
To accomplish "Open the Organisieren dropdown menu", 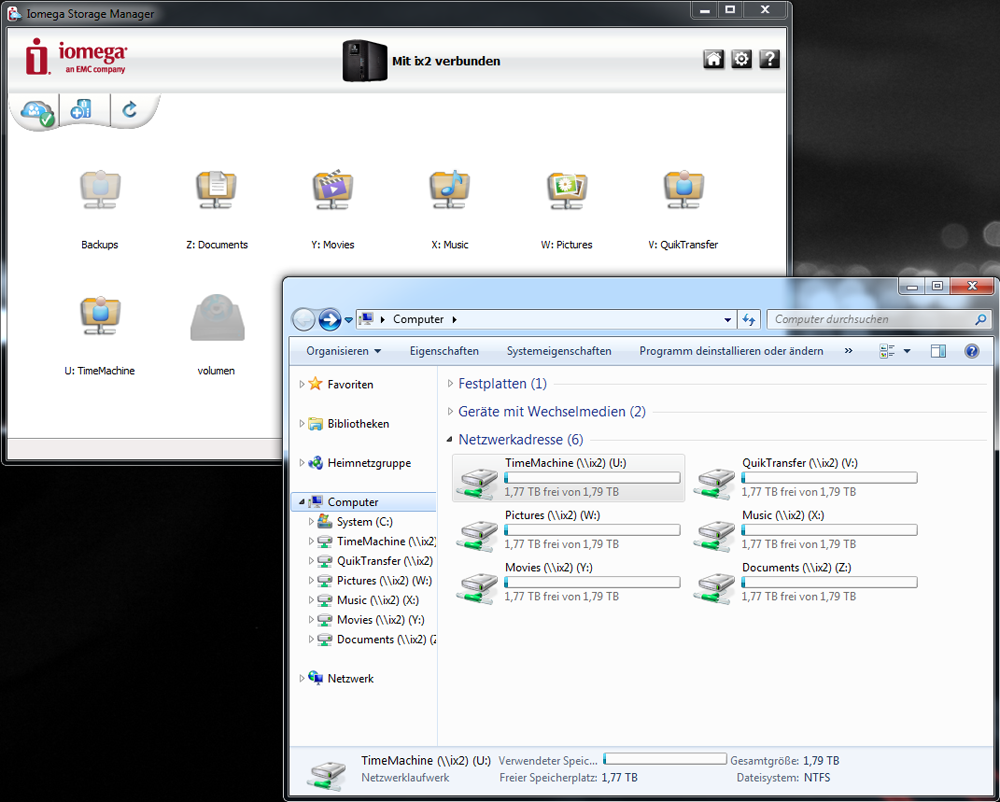I will tap(343, 351).
